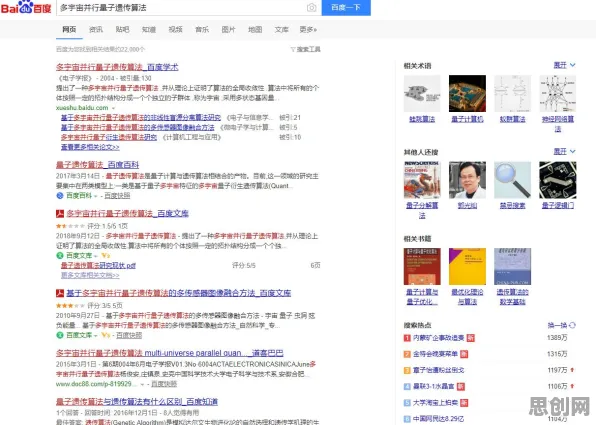
Task: Click 百度文库 green icon under 2018年9月12日 result
Action: click(60, 255)
